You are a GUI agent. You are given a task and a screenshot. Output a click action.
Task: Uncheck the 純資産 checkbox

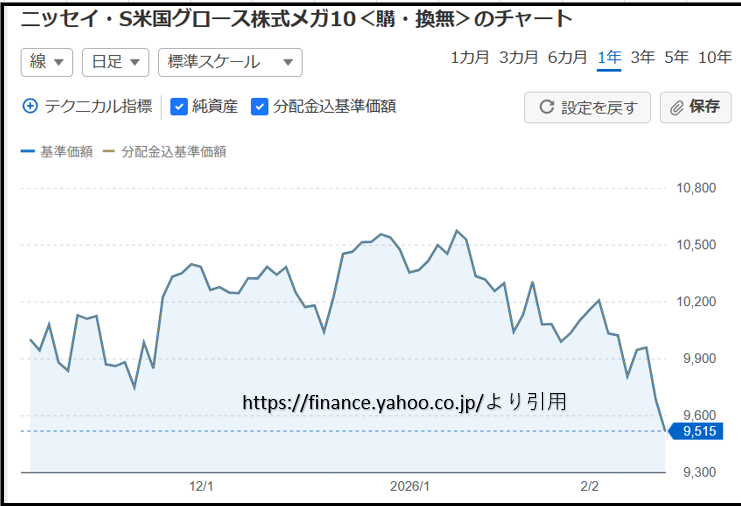pos(180,106)
